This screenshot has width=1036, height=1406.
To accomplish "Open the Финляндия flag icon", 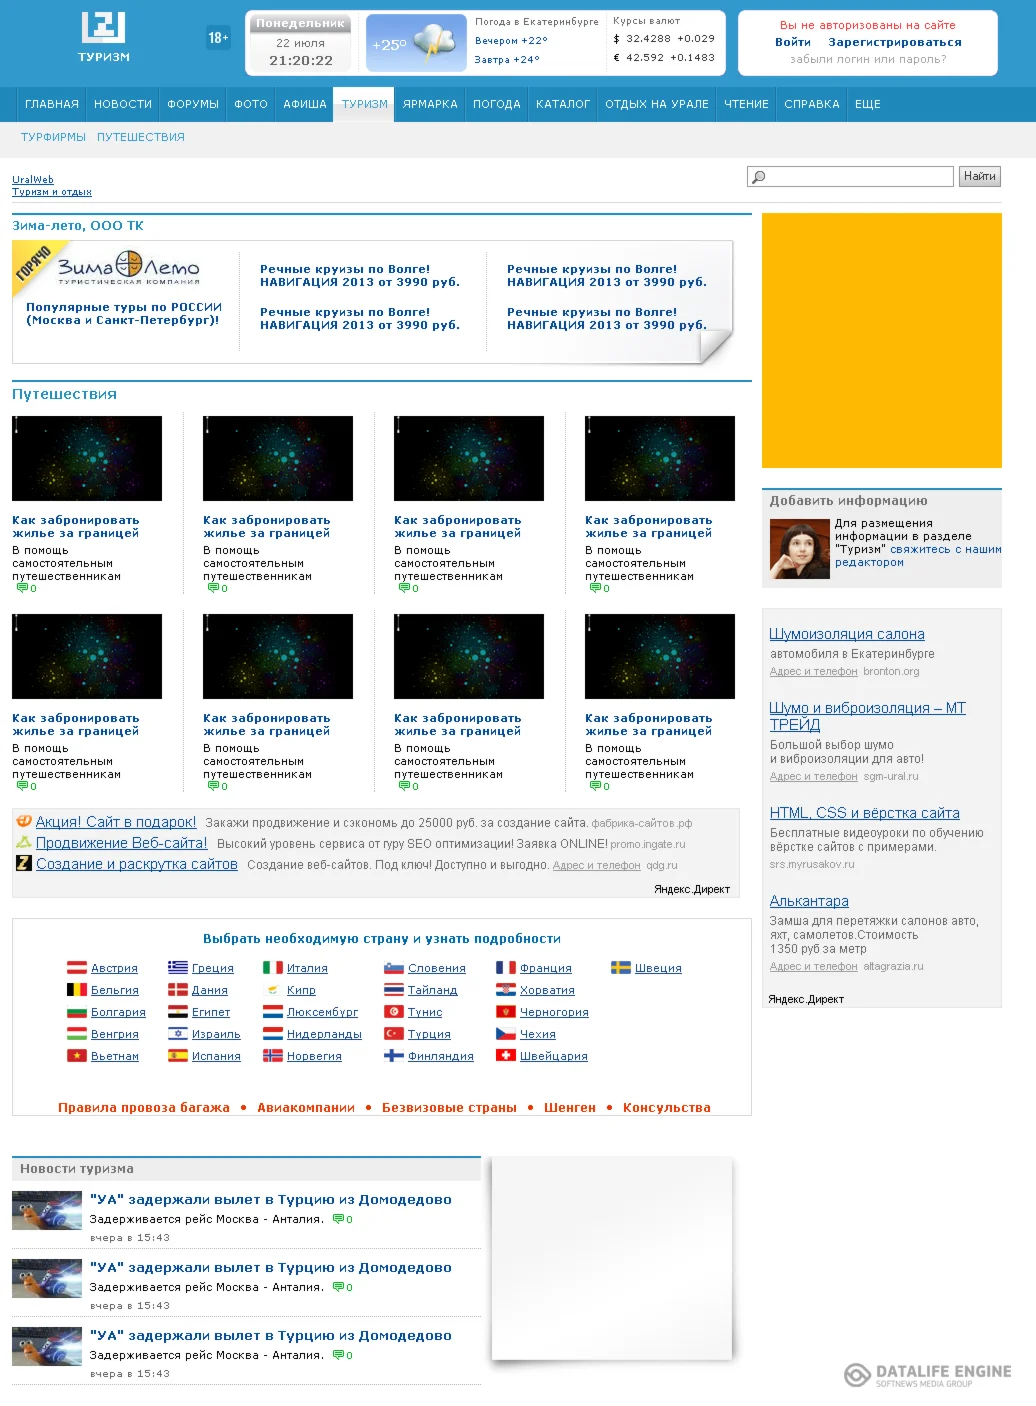I will point(394,1056).
